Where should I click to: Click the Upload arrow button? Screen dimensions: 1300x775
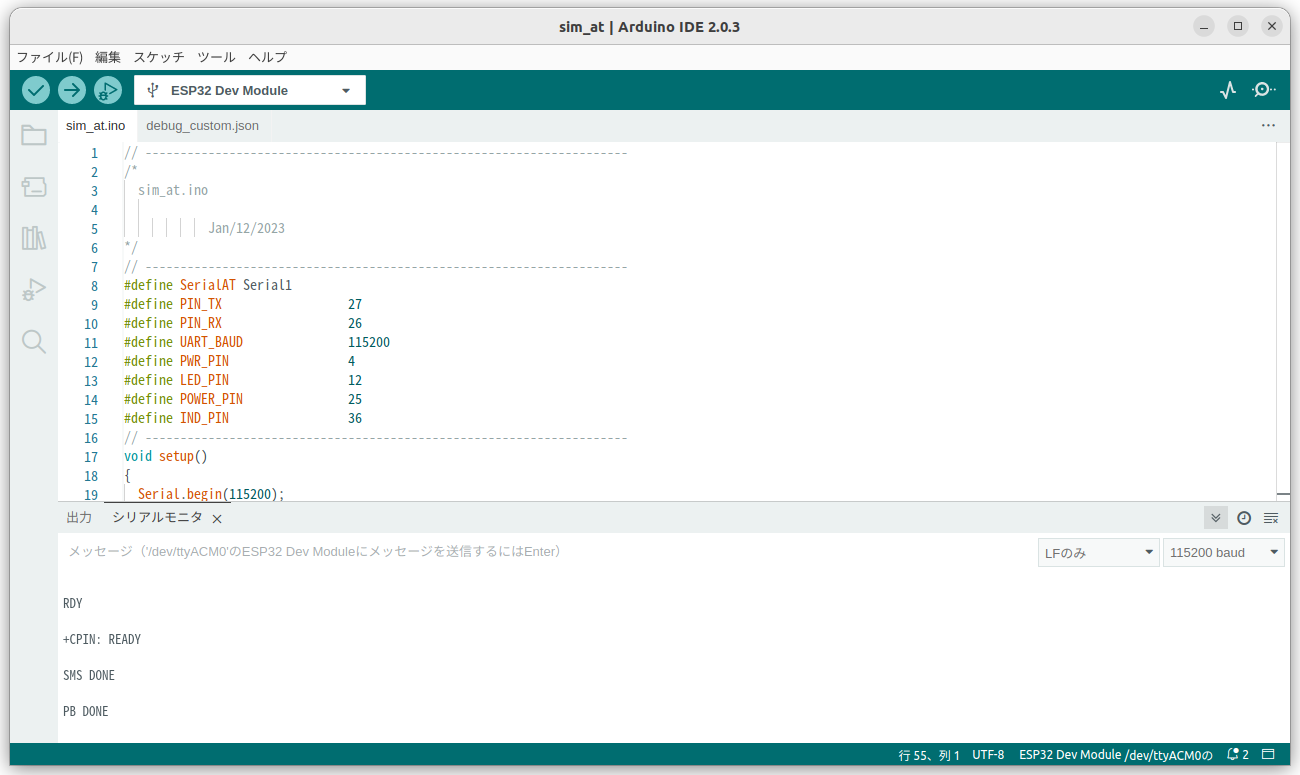point(72,90)
